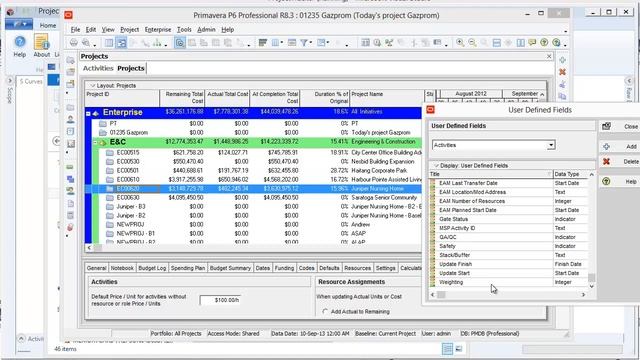The height and width of the screenshot is (360, 640).
Task: Click the Zoom In magnifier icon
Action: pos(460,42)
